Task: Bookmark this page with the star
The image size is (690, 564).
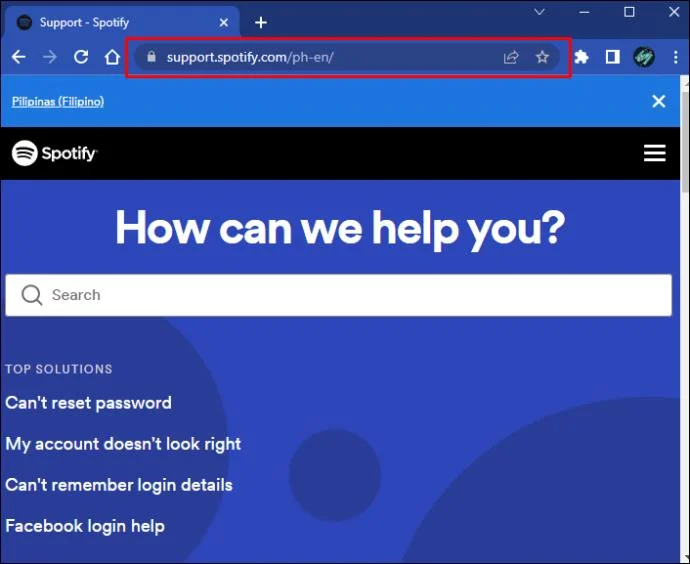Action: (542, 57)
